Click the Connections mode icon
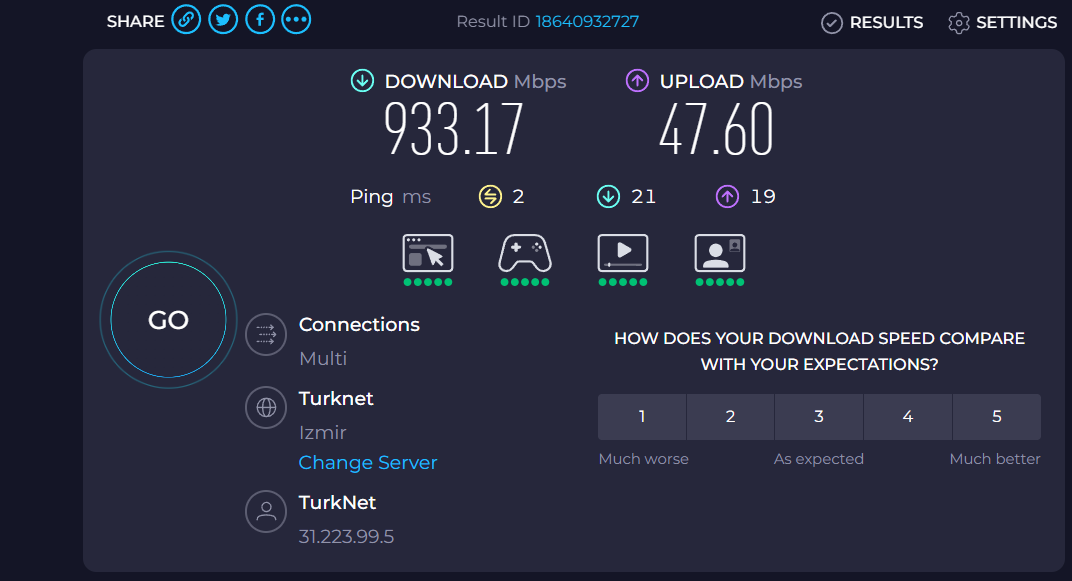The width and height of the screenshot is (1072, 581). pyautogui.click(x=266, y=334)
